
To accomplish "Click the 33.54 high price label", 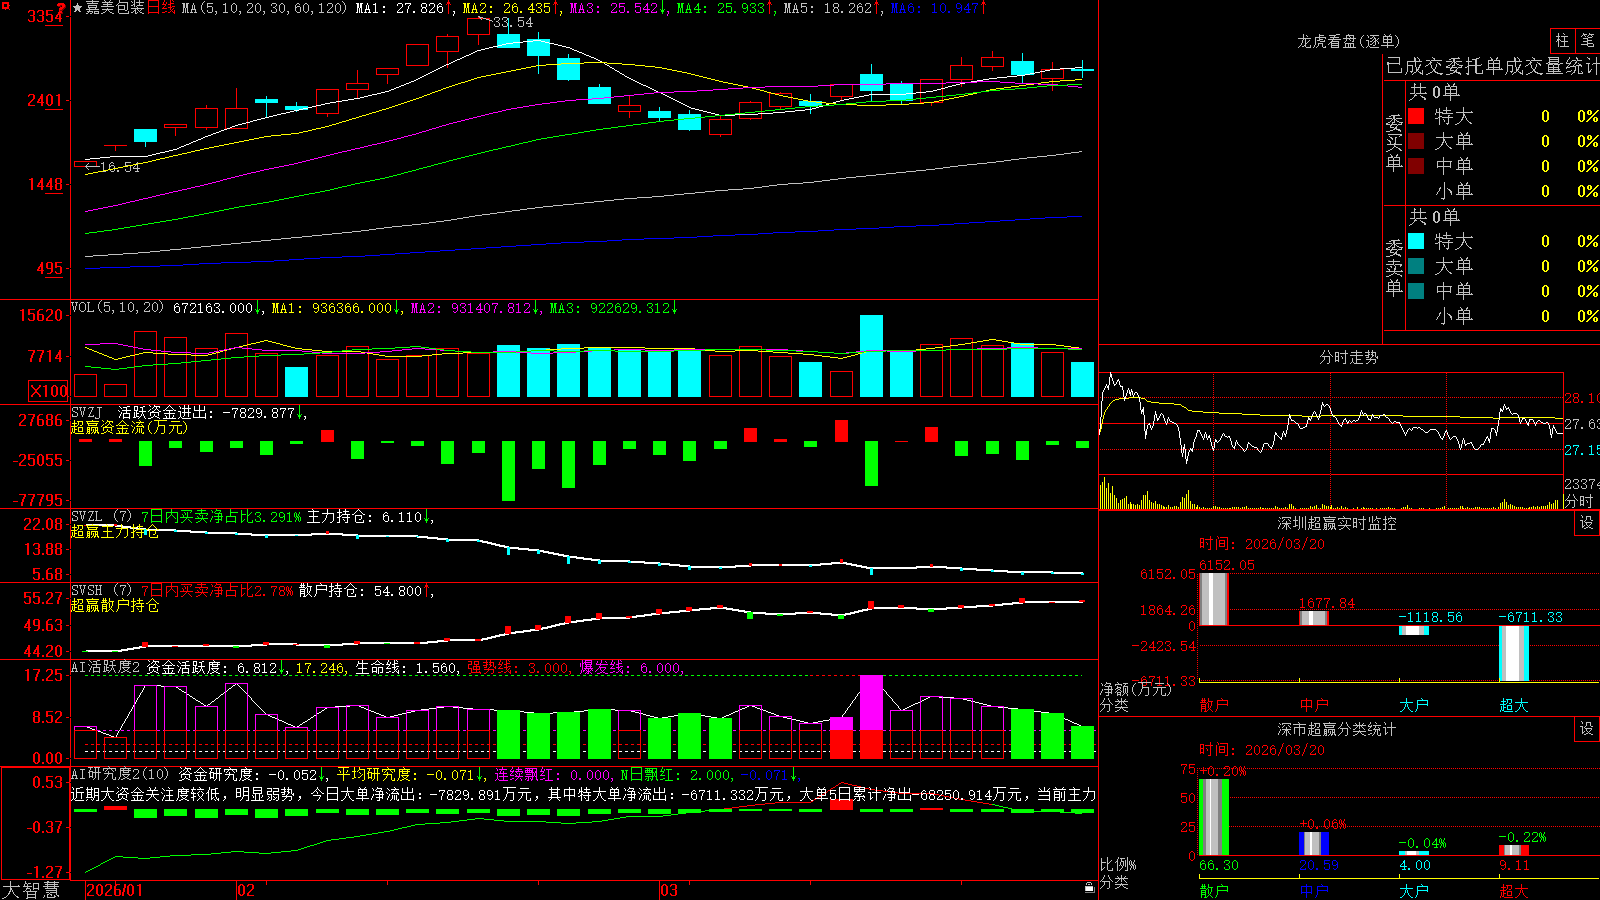I will [513, 22].
